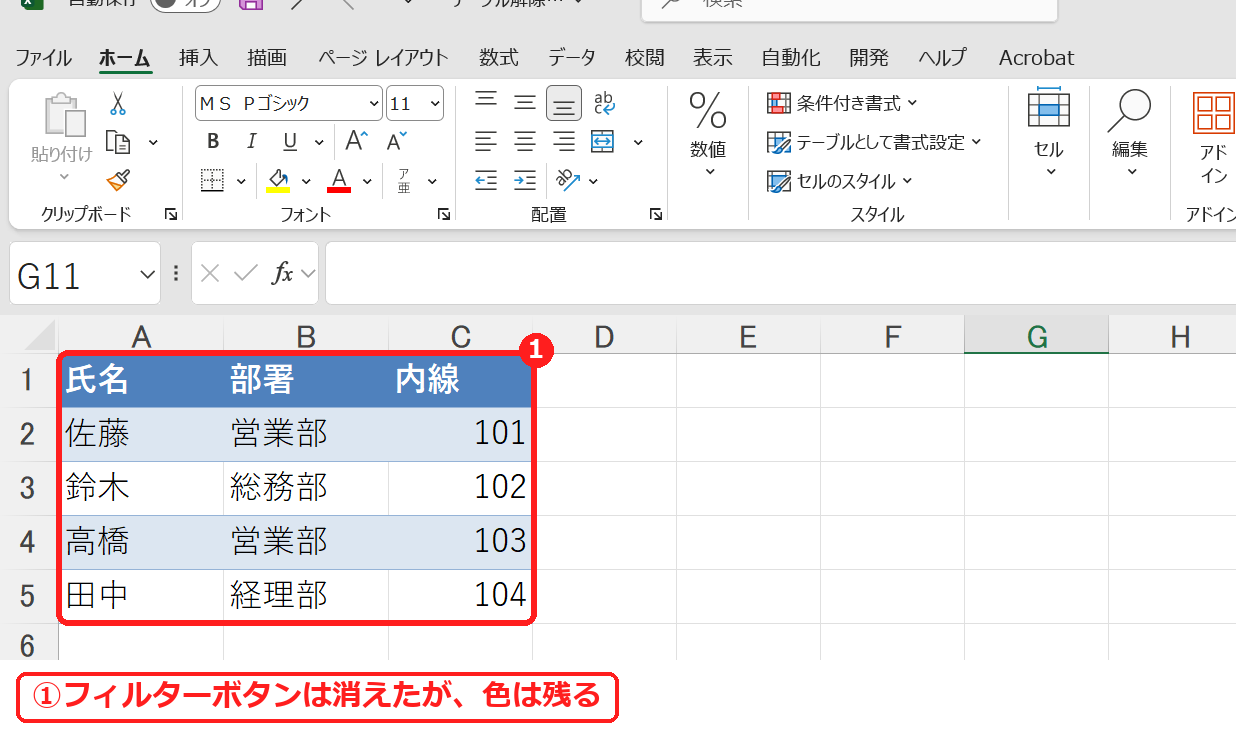This screenshot has width=1236, height=730.
Task: Click the phonetic guide (furigana) icon
Action: pyautogui.click(x=404, y=180)
